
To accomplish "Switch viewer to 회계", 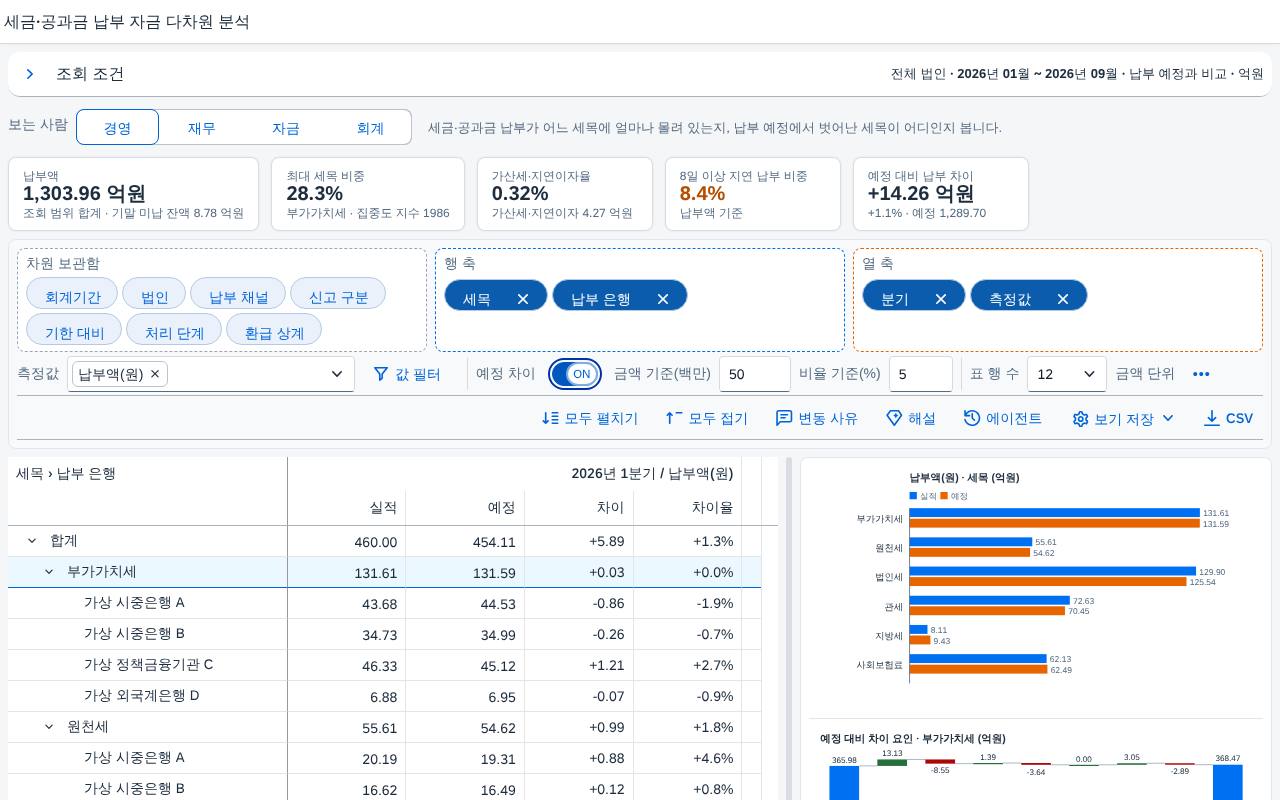I will pyautogui.click(x=370, y=127).
